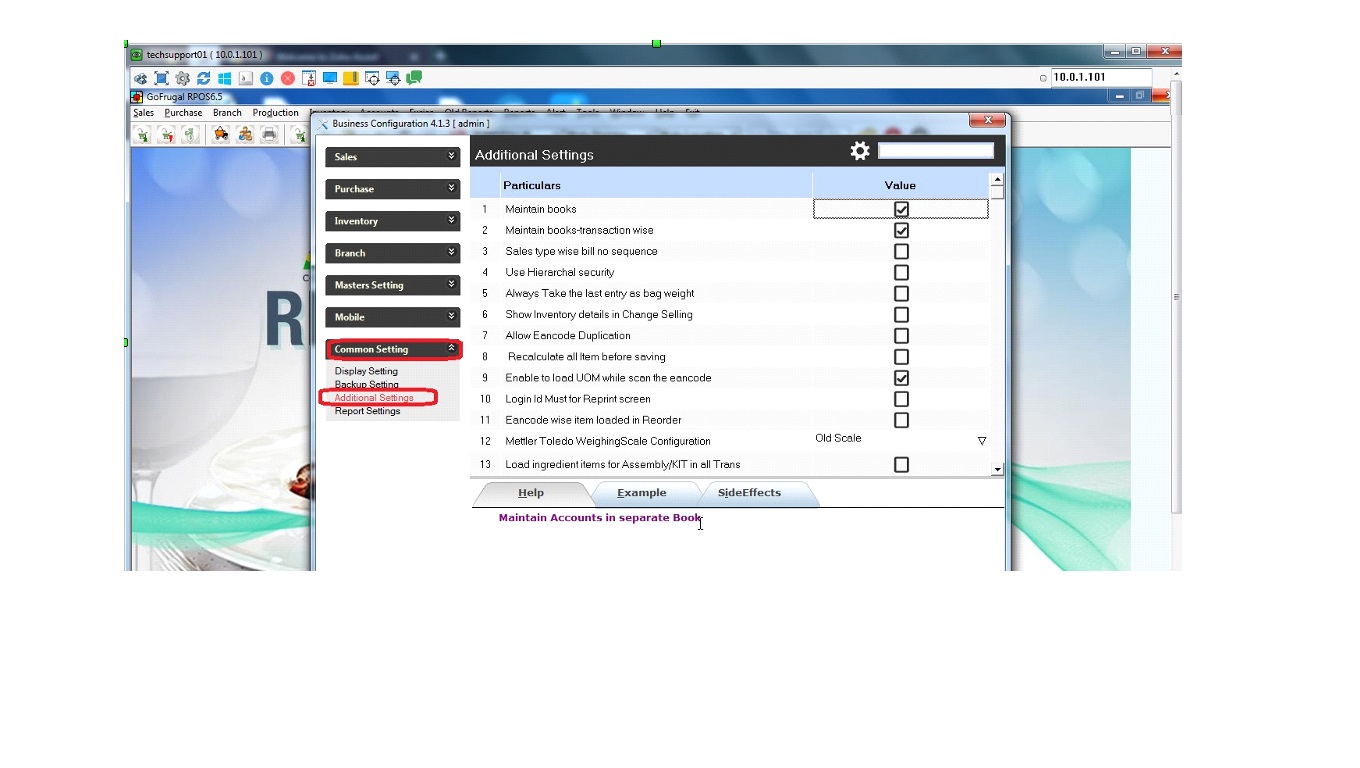The width and height of the screenshot is (1360, 768).
Task: Expand the Mobile section in sidebar
Action: pyautogui.click(x=393, y=317)
